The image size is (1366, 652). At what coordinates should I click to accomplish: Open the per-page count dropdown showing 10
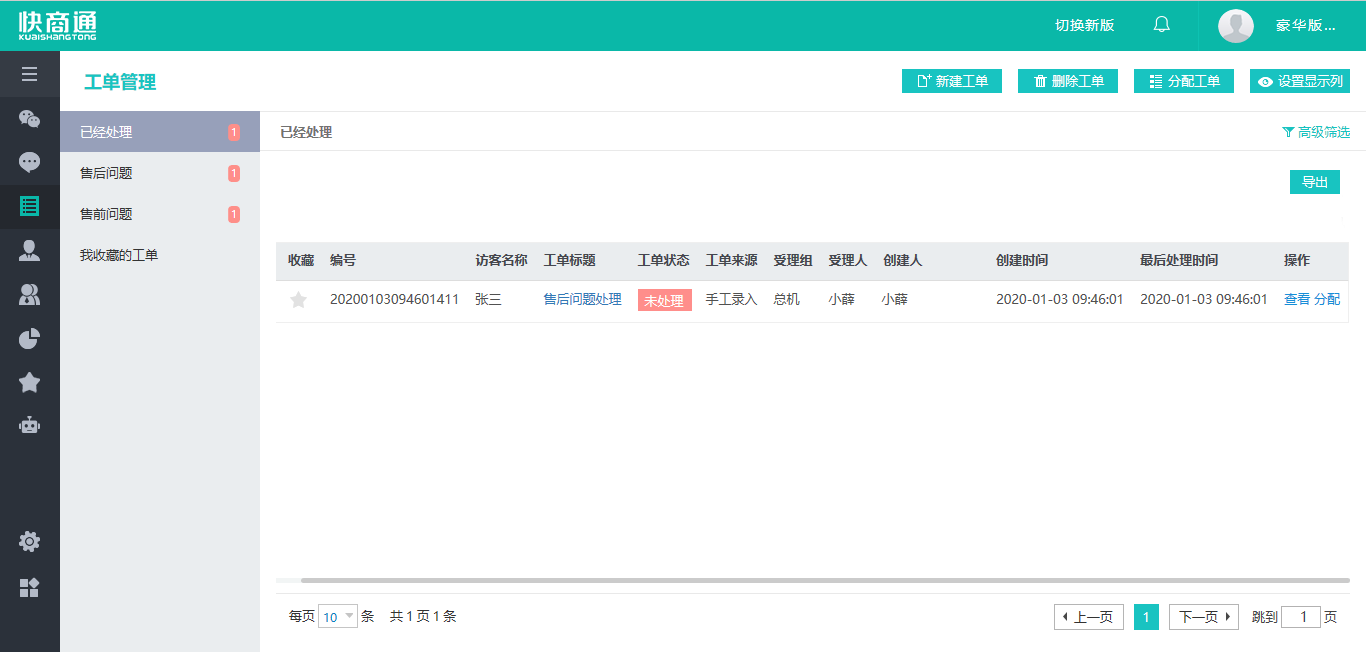(x=338, y=617)
